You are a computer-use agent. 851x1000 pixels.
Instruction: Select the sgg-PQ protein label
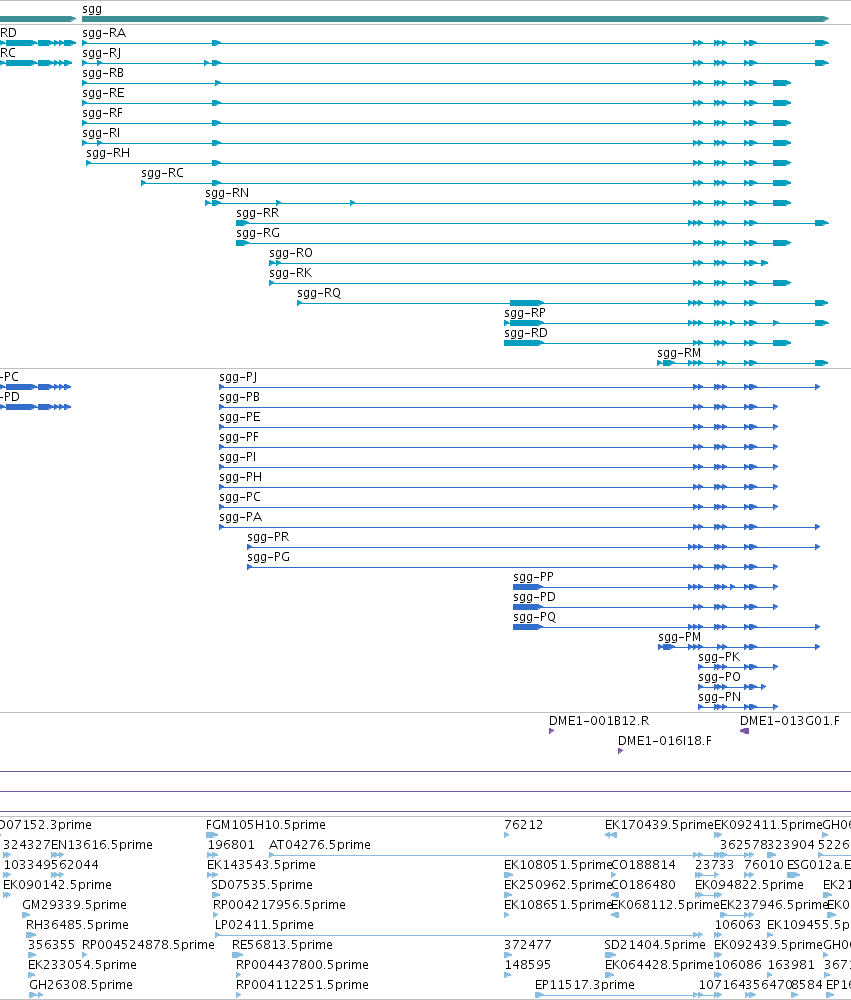pos(534,617)
